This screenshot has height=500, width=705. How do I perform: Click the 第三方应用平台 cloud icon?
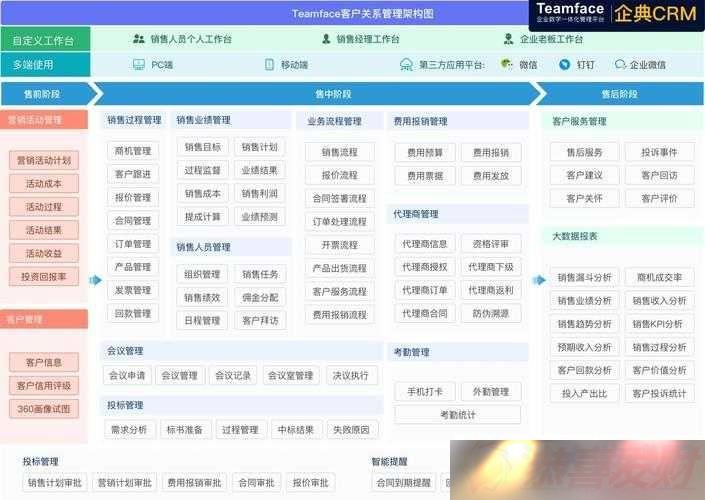[x=406, y=65]
